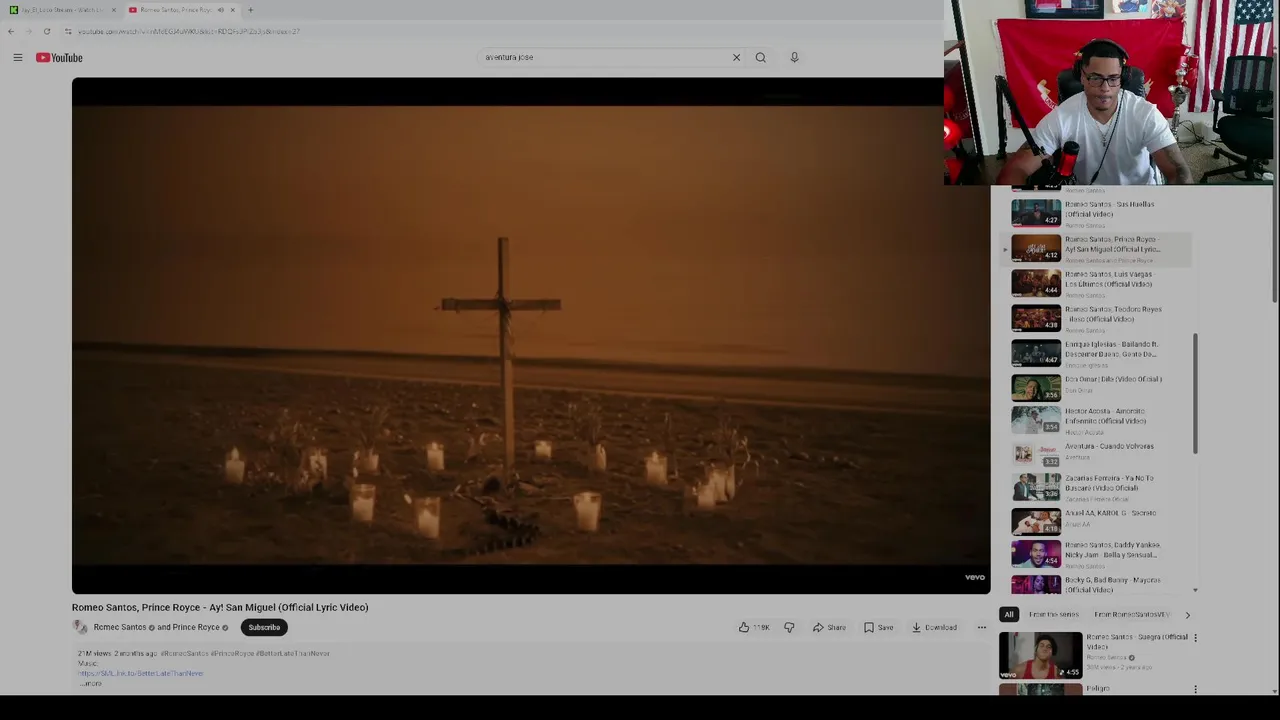Viewport: 1280px width, 720px height.
Task: Click the video title text
Action: point(220,607)
